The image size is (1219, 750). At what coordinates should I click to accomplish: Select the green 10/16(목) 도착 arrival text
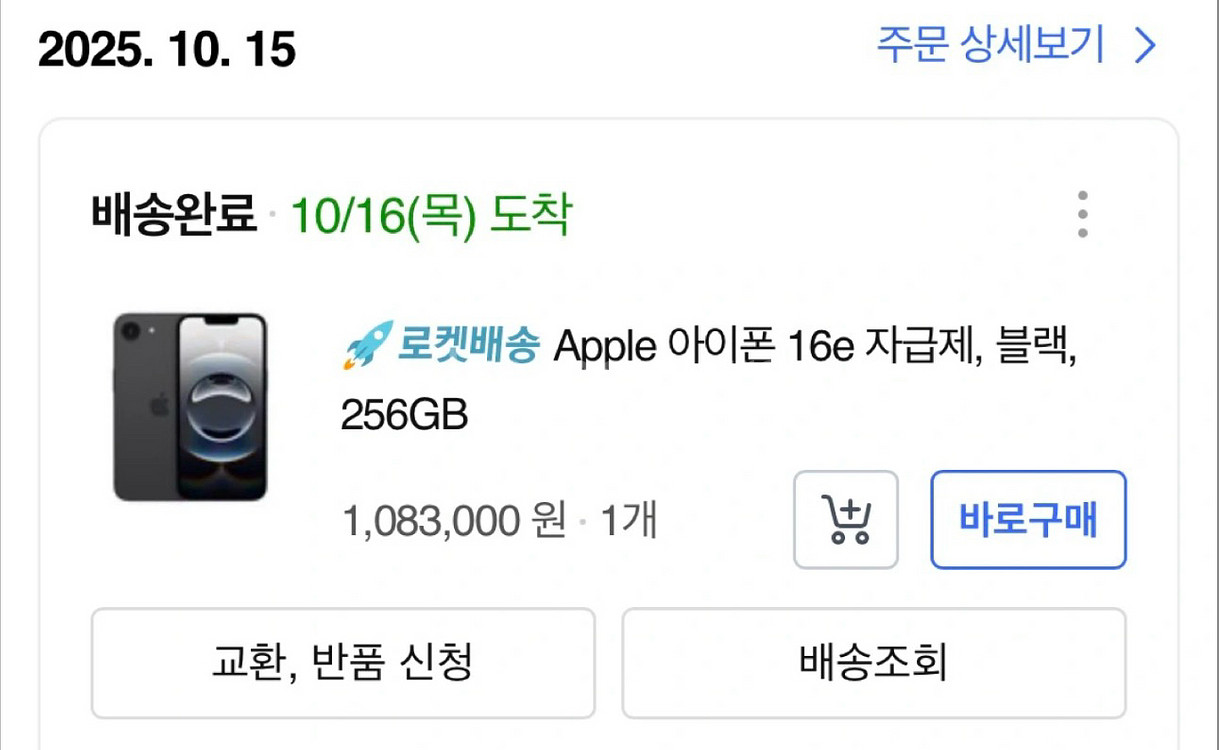click(430, 213)
